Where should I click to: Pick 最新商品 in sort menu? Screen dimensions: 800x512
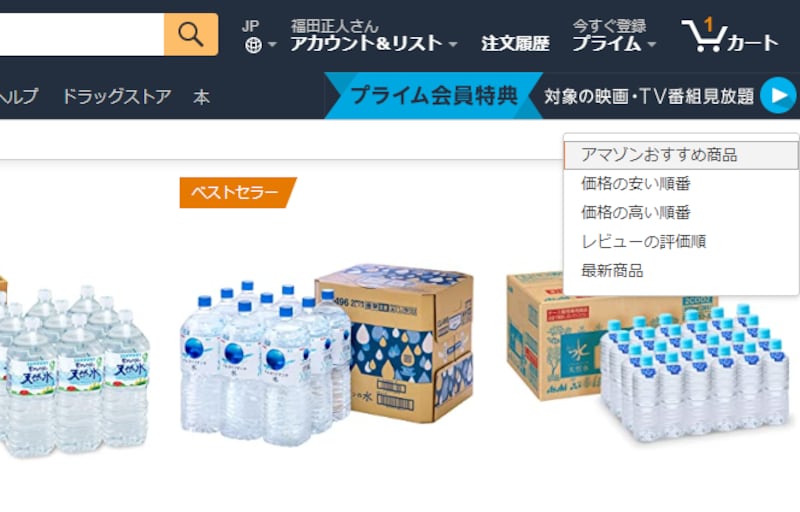pos(612,270)
